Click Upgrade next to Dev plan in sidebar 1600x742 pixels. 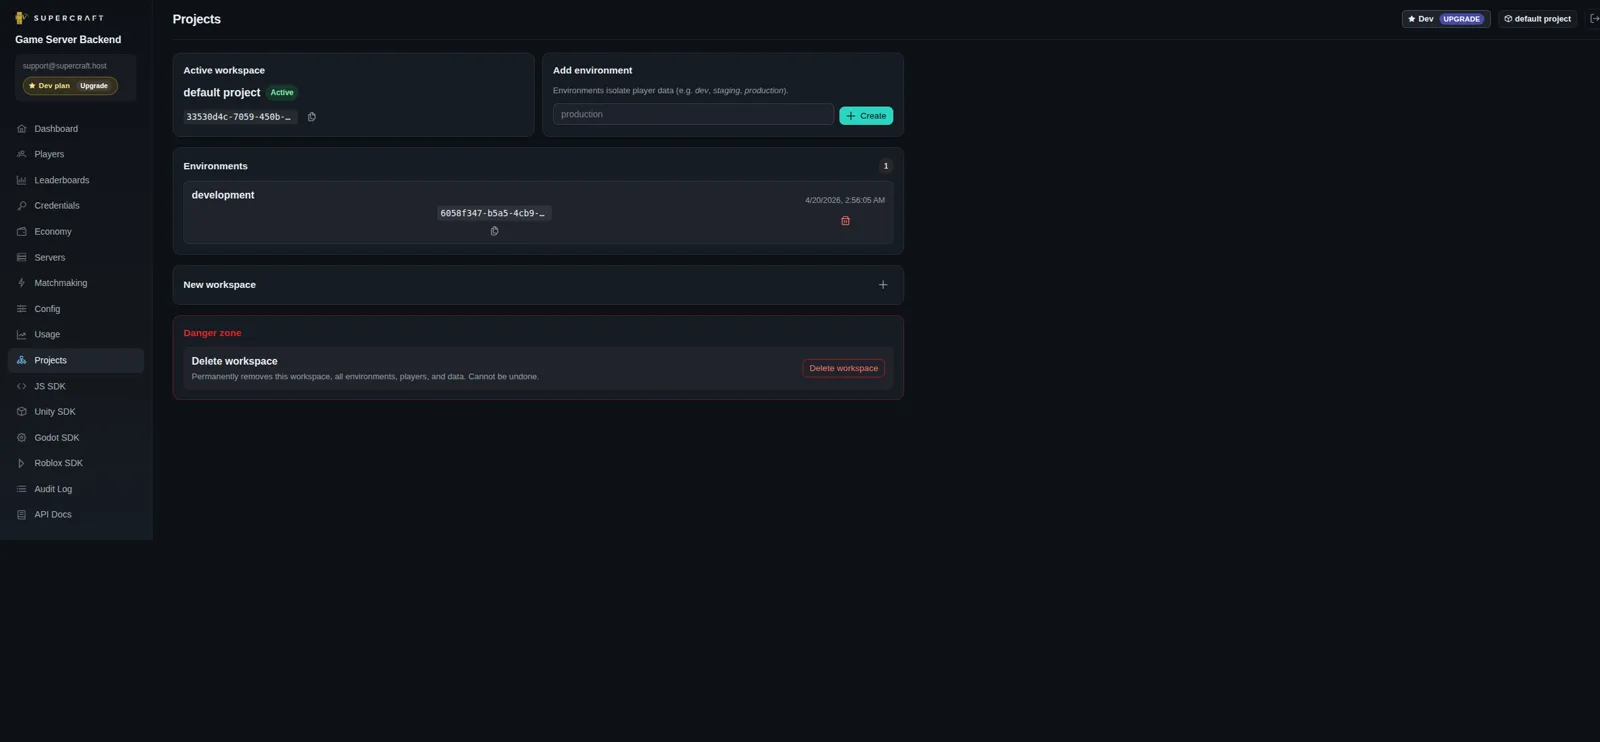point(94,86)
